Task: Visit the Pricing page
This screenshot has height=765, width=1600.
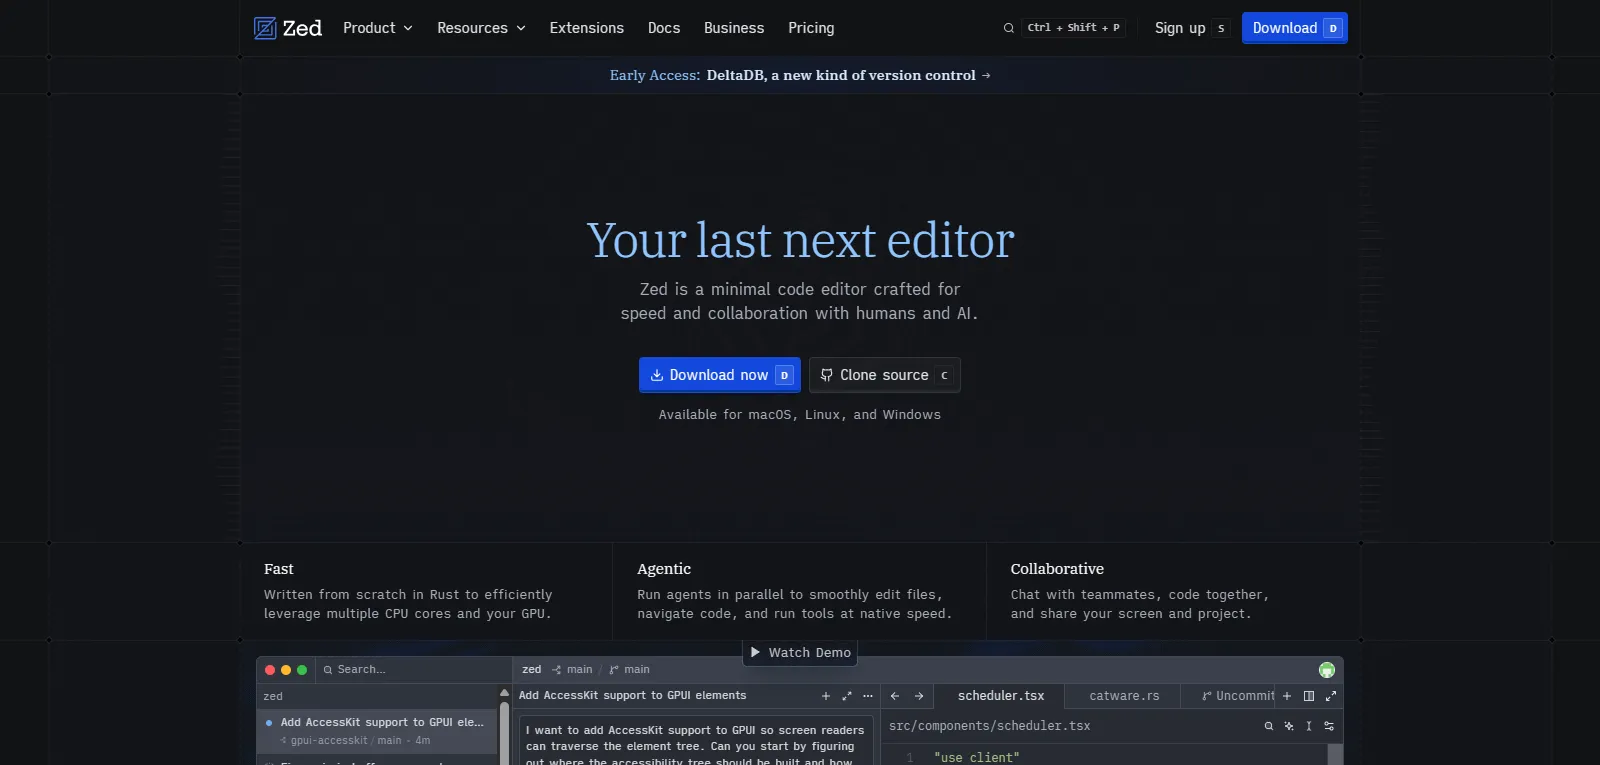Action: pos(811,28)
